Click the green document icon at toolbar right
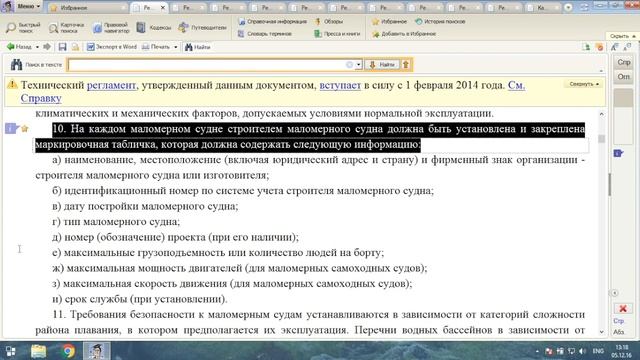The image size is (640, 360). click(x=586, y=47)
